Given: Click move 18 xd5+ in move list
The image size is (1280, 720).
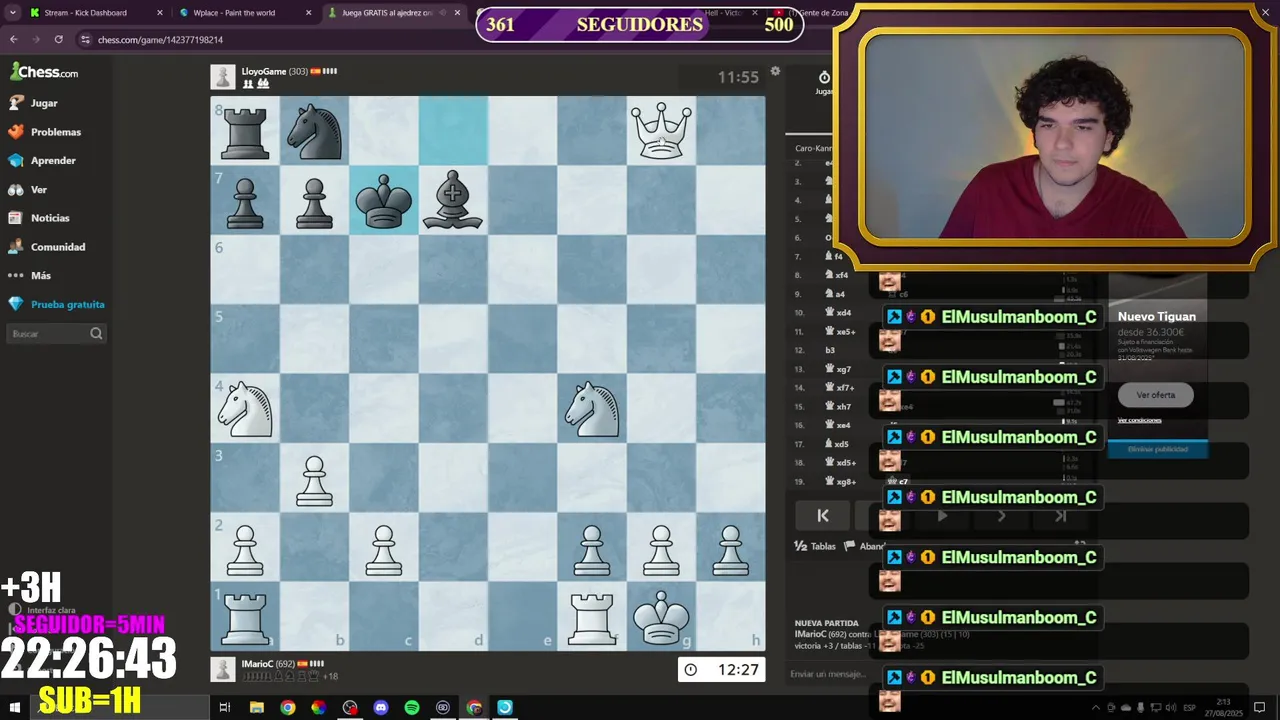Looking at the screenshot, I should (840, 463).
